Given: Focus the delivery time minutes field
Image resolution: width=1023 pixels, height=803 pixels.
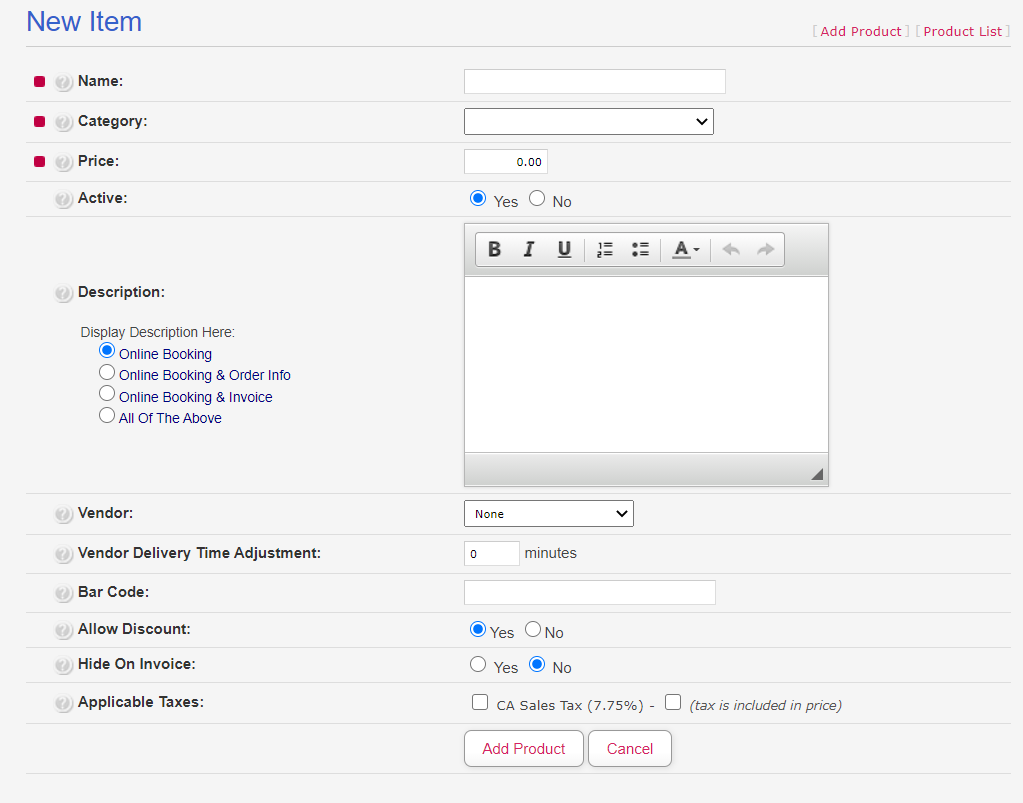Looking at the screenshot, I should point(491,553).
